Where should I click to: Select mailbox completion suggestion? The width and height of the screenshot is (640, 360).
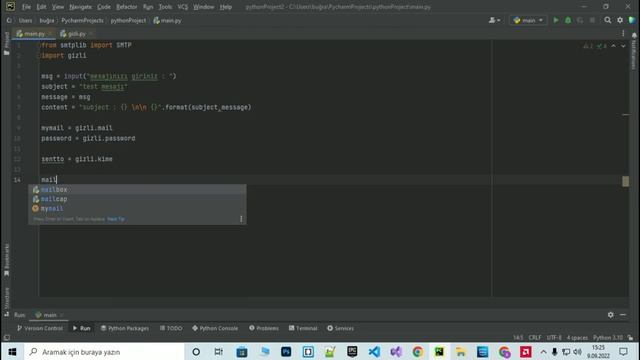click(x=137, y=189)
